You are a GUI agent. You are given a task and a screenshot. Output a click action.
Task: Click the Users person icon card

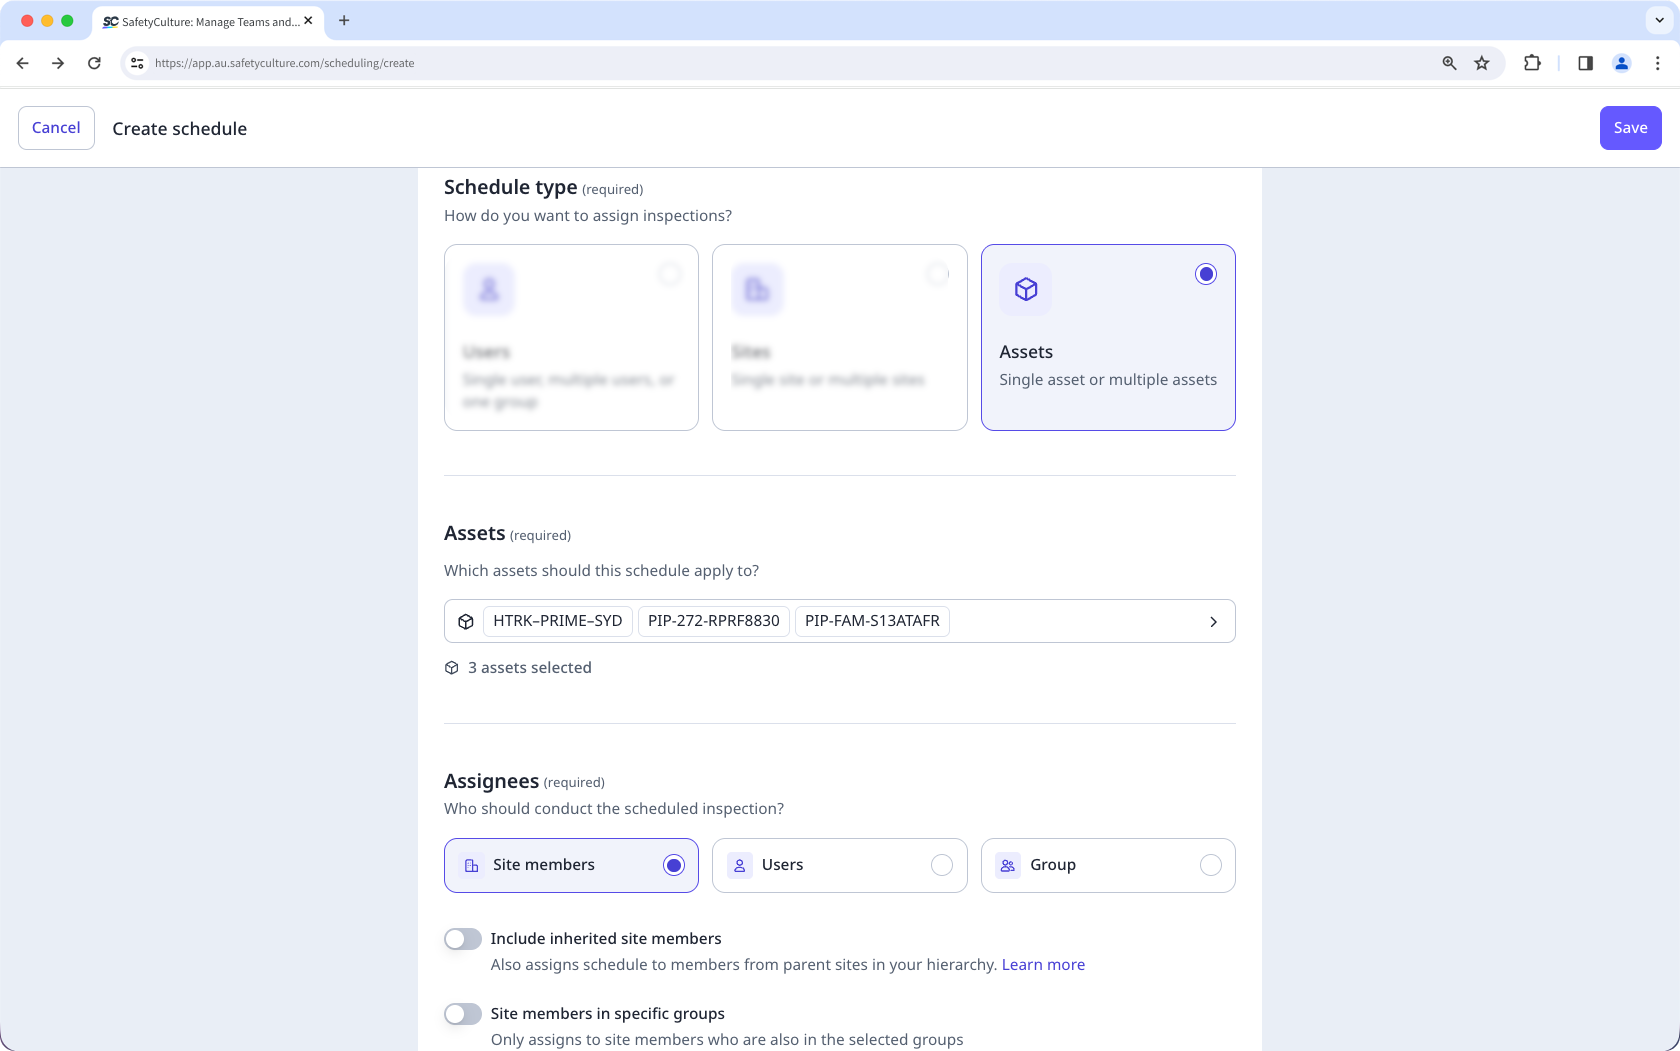click(x=489, y=289)
